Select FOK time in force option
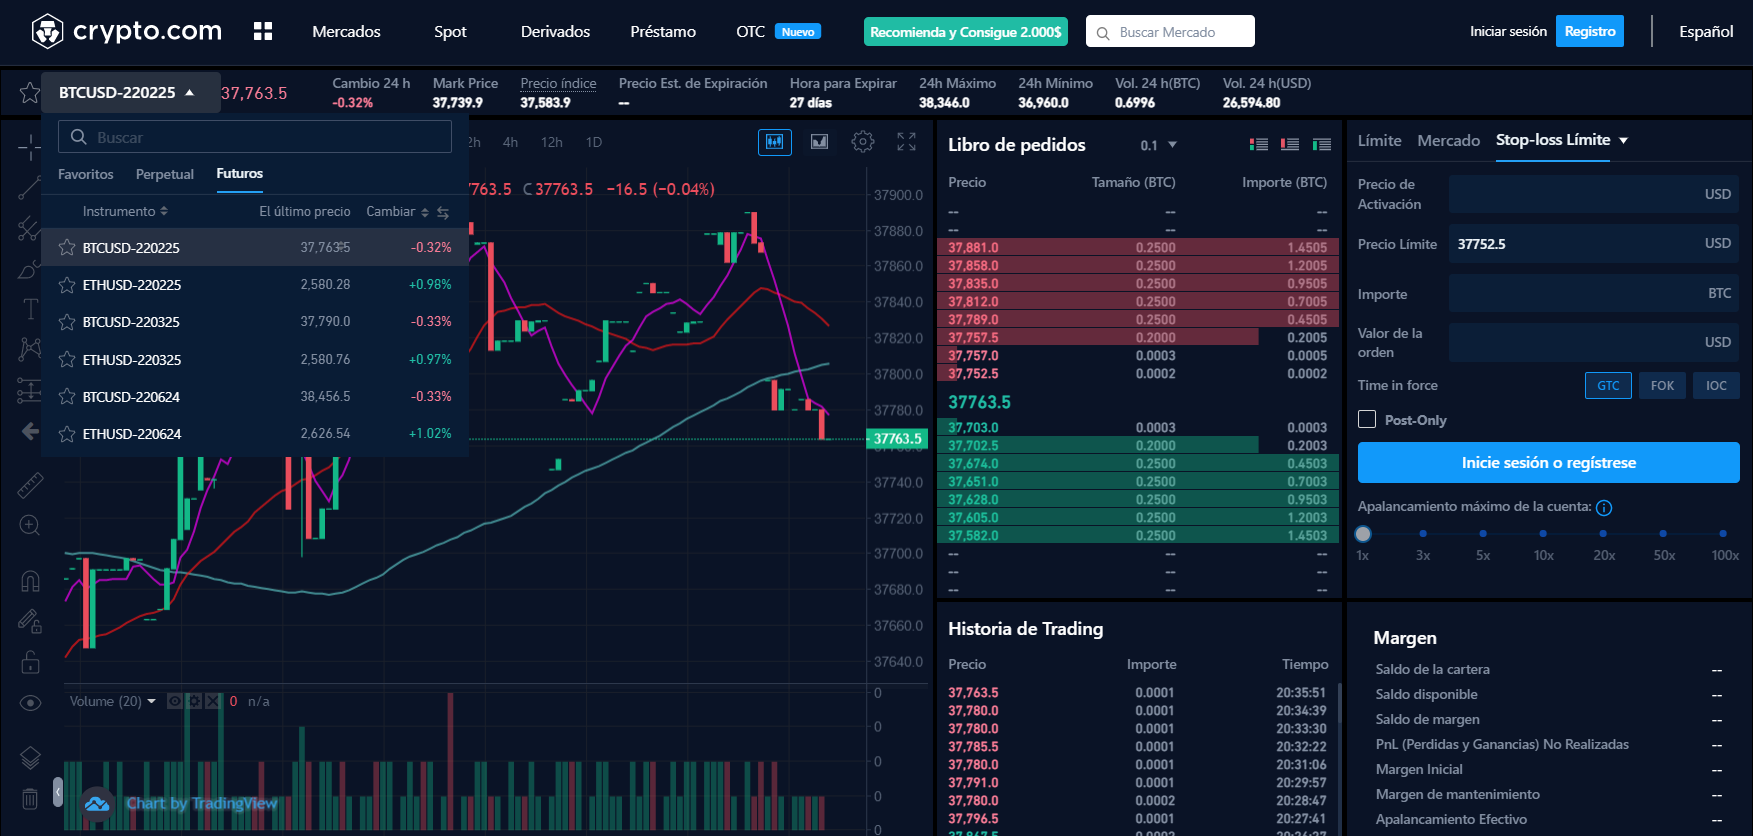Viewport: 1753px width, 836px height. pos(1662,386)
